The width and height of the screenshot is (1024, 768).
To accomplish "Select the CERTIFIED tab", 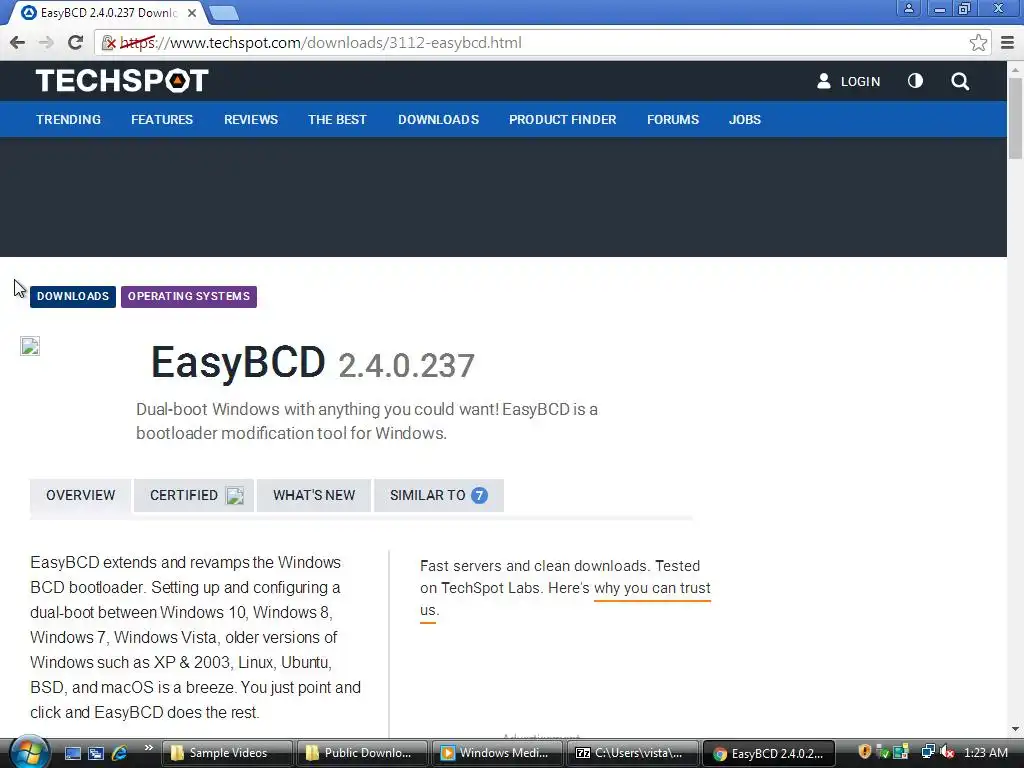I will click(x=194, y=495).
